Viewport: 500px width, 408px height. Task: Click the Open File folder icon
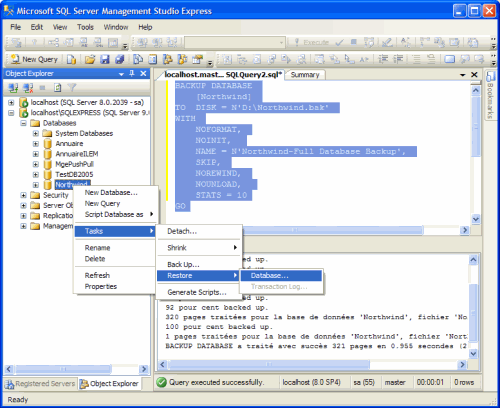(89, 59)
